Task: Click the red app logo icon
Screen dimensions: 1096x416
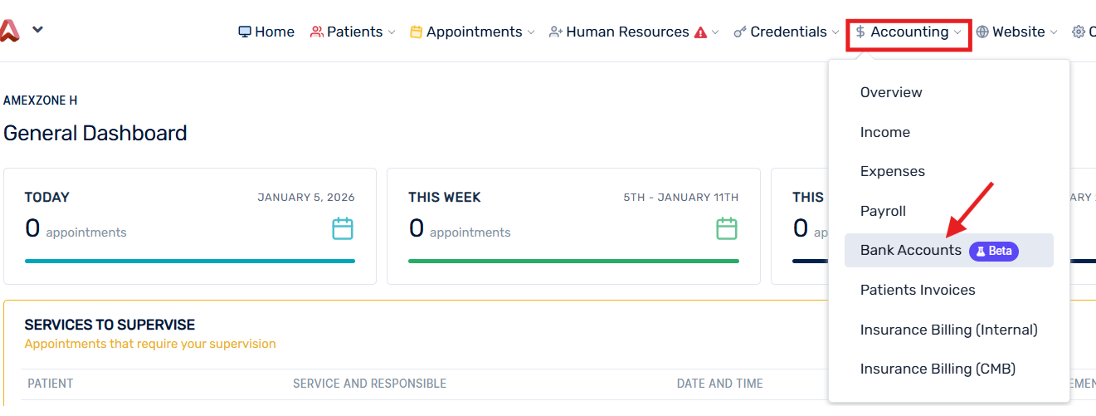Action: (10, 31)
